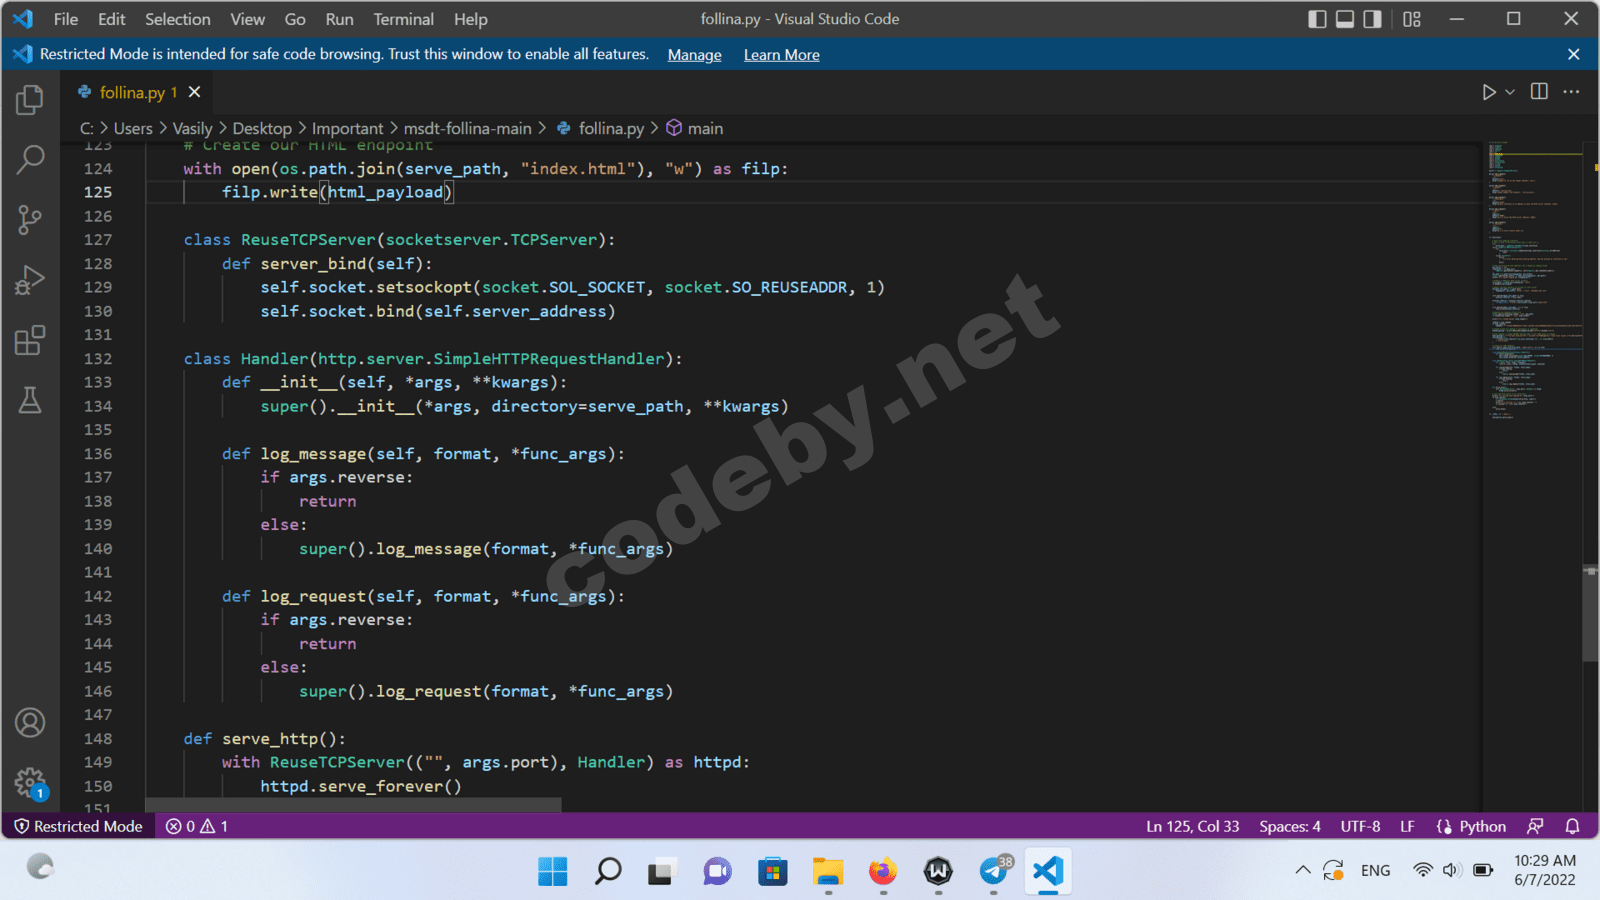
Task: Open the Terminal menu
Action: pyautogui.click(x=403, y=19)
